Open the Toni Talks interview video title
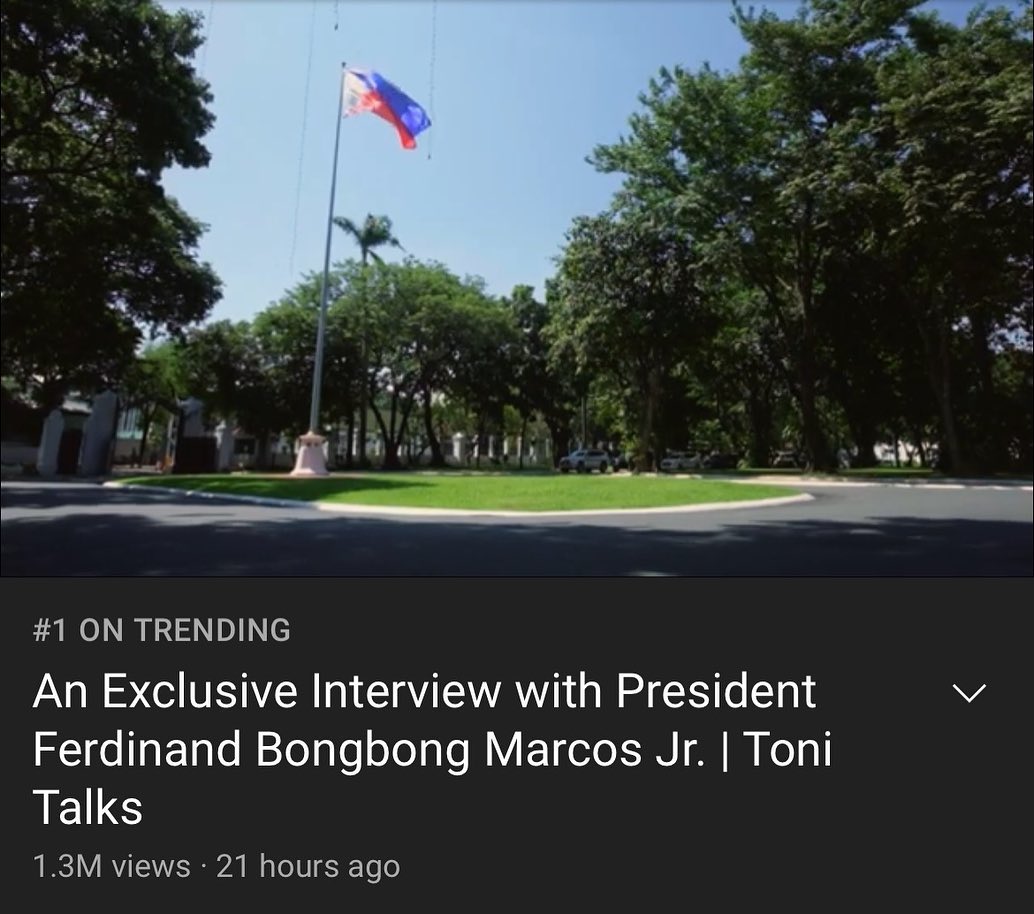Image resolution: width=1034 pixels, height=914 pixels. pyautogui.click(x=433, y=749)
